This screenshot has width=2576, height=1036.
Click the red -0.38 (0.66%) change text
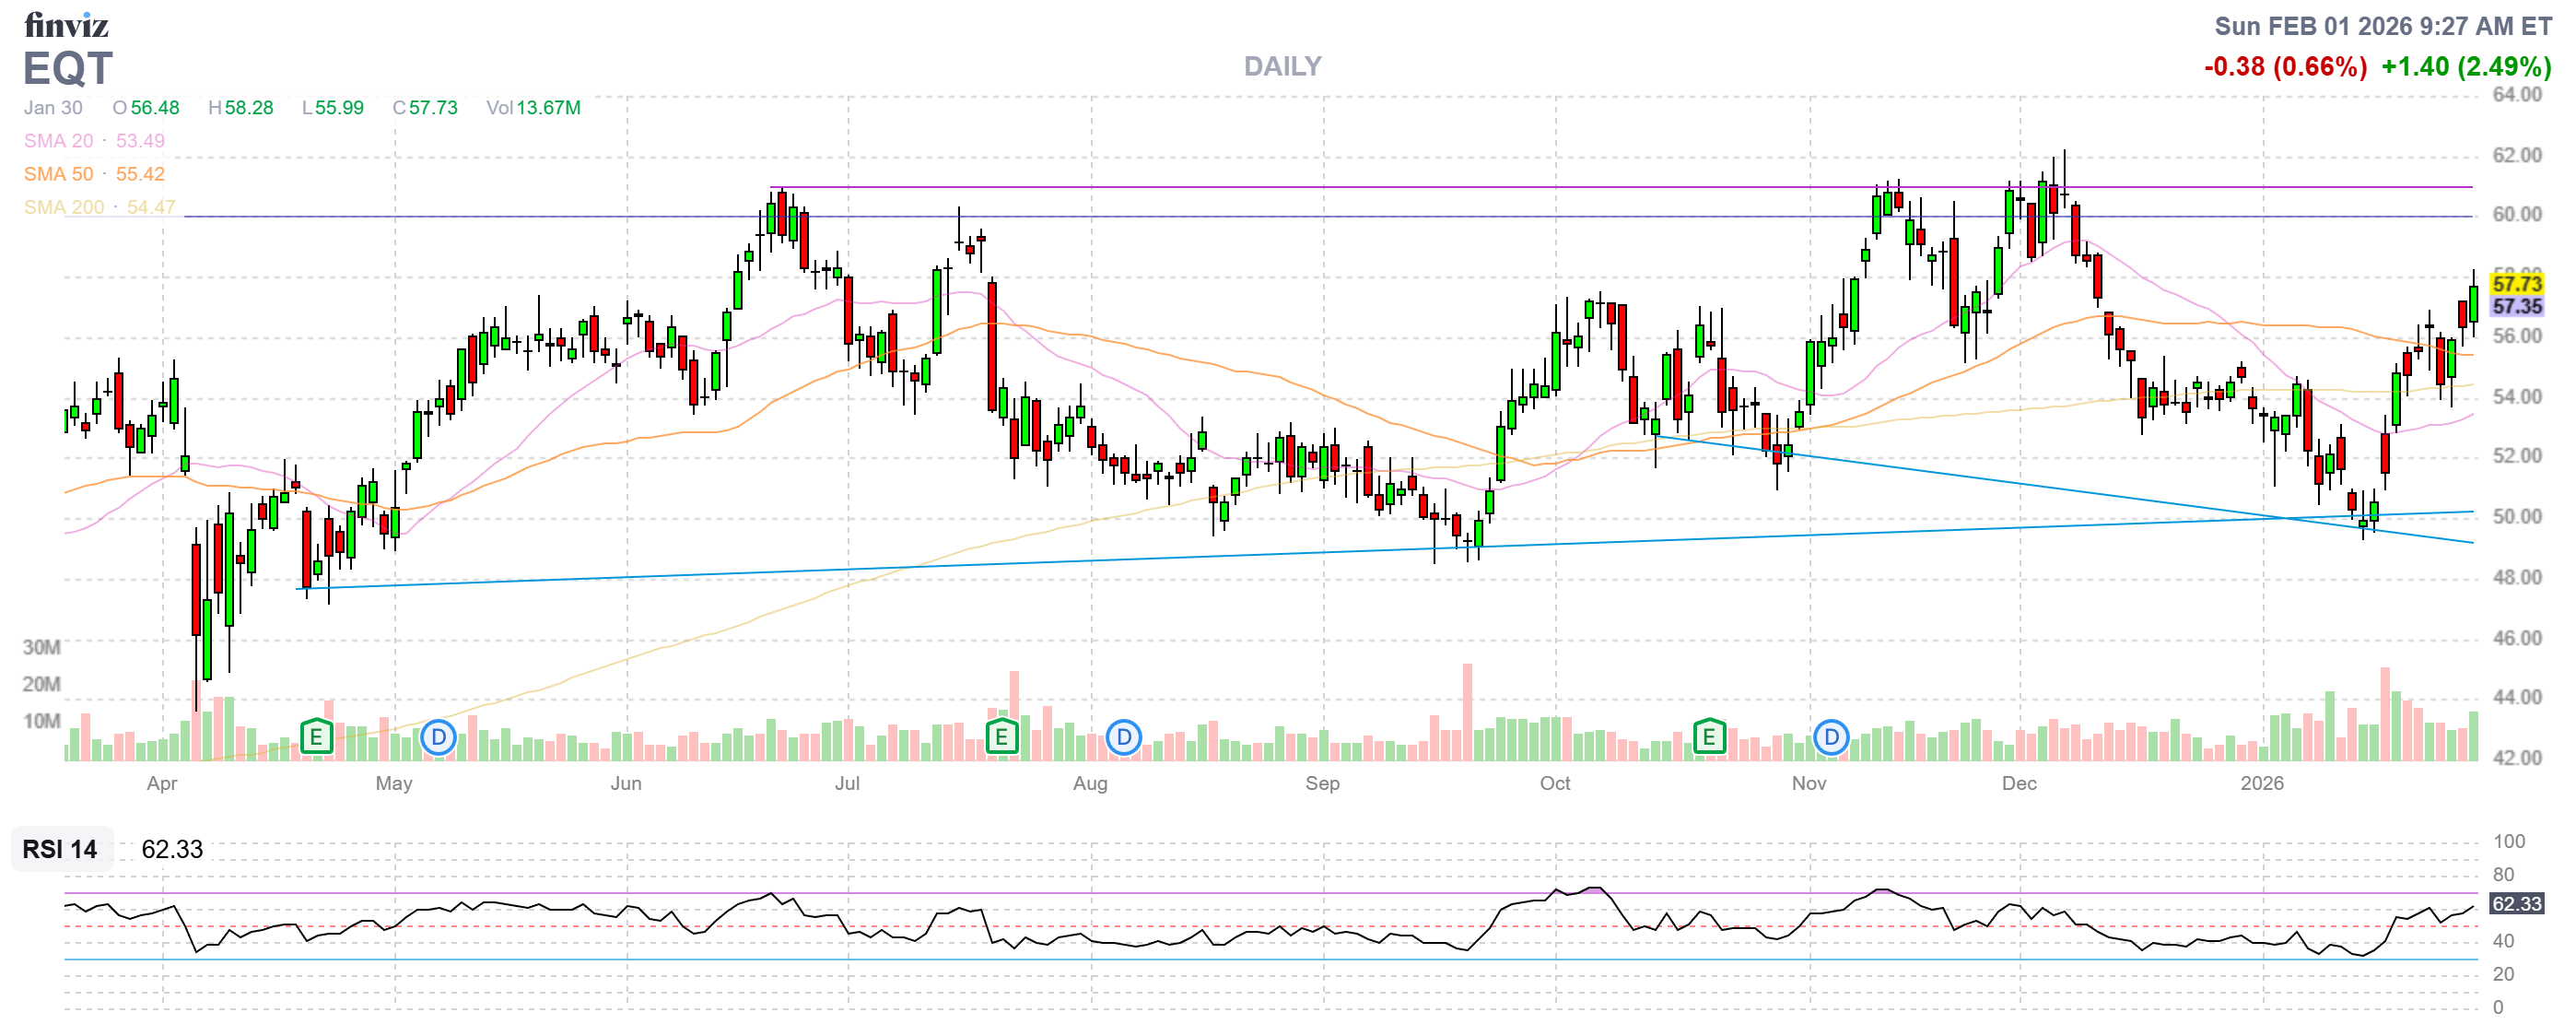click(x=2285, y=67)
